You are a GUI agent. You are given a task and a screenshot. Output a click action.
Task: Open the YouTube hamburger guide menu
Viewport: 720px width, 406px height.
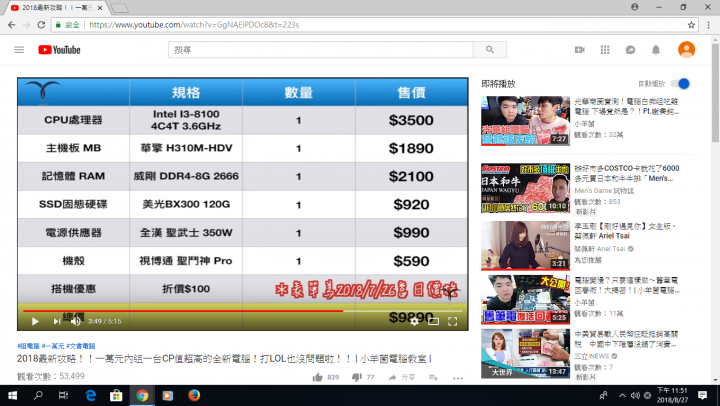click(x=19, y=50)
